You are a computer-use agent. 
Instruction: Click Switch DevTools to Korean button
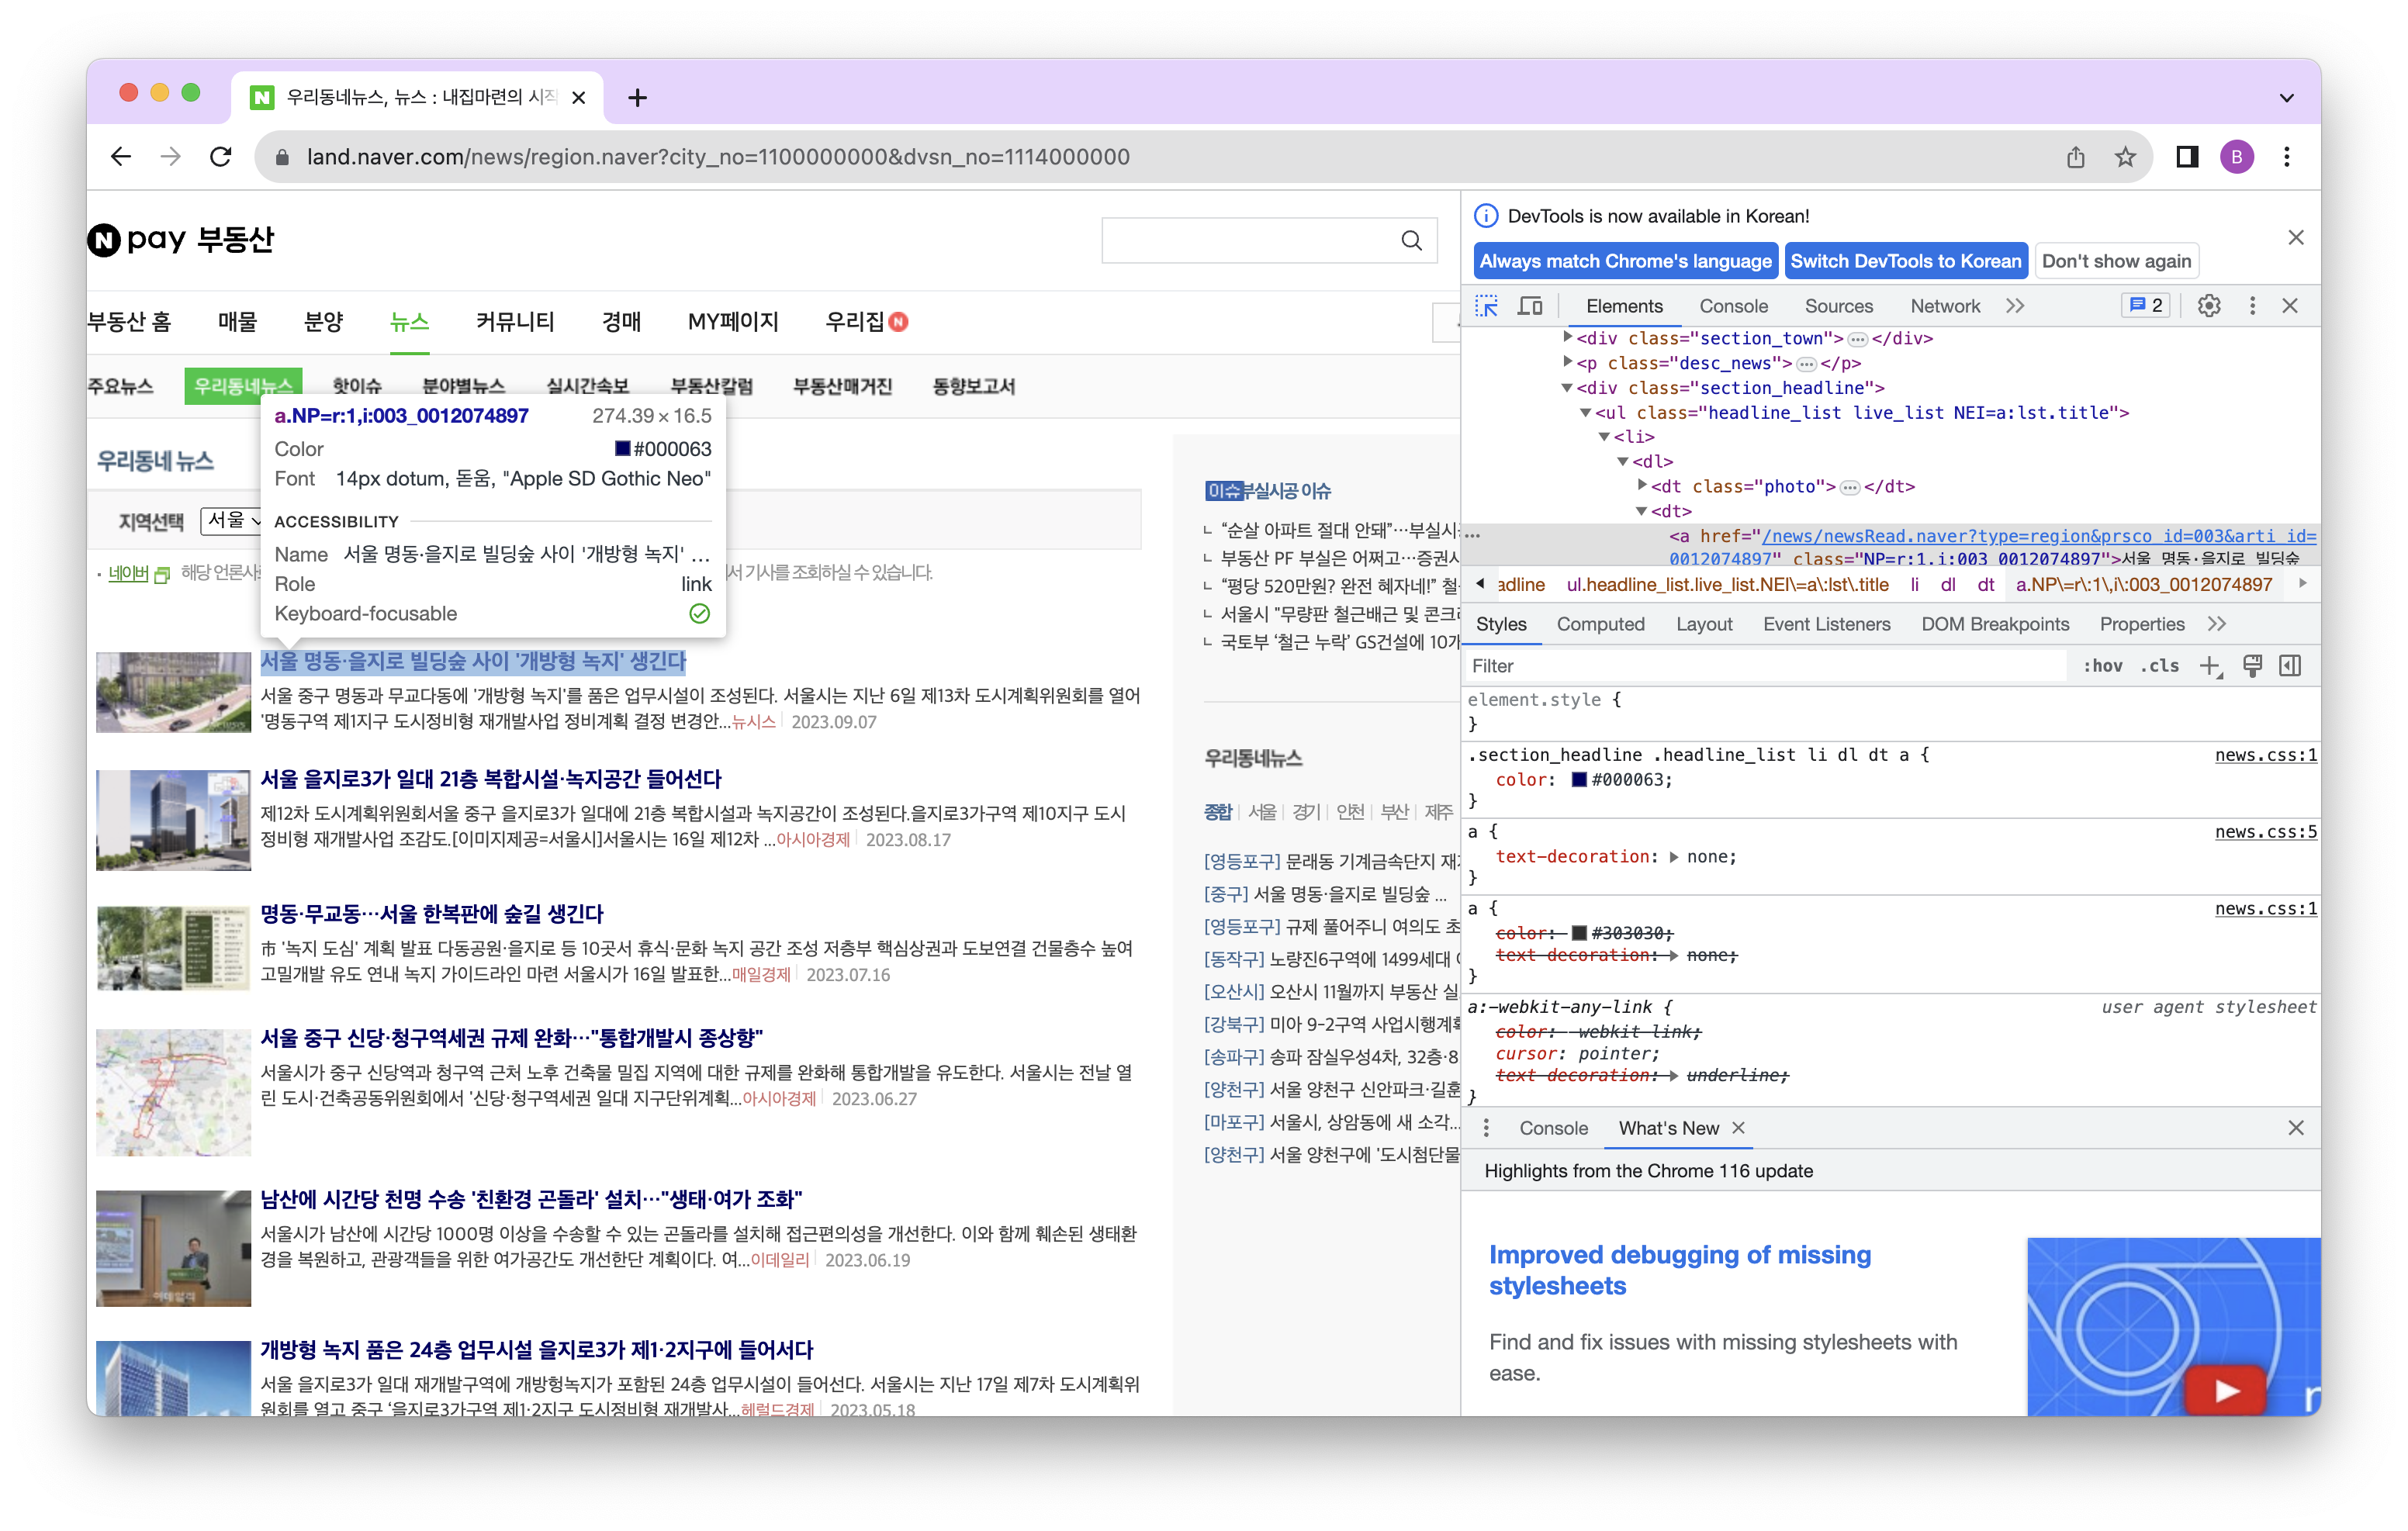click(x=1905, y=261)
